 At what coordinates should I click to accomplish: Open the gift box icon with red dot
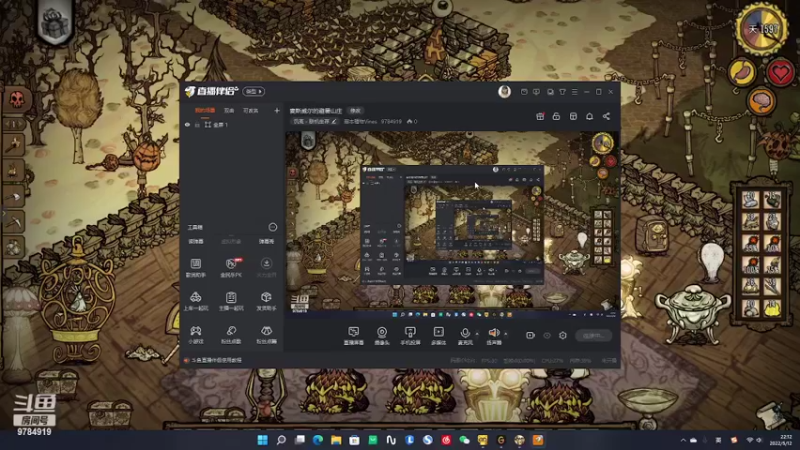tap(540, 116)
